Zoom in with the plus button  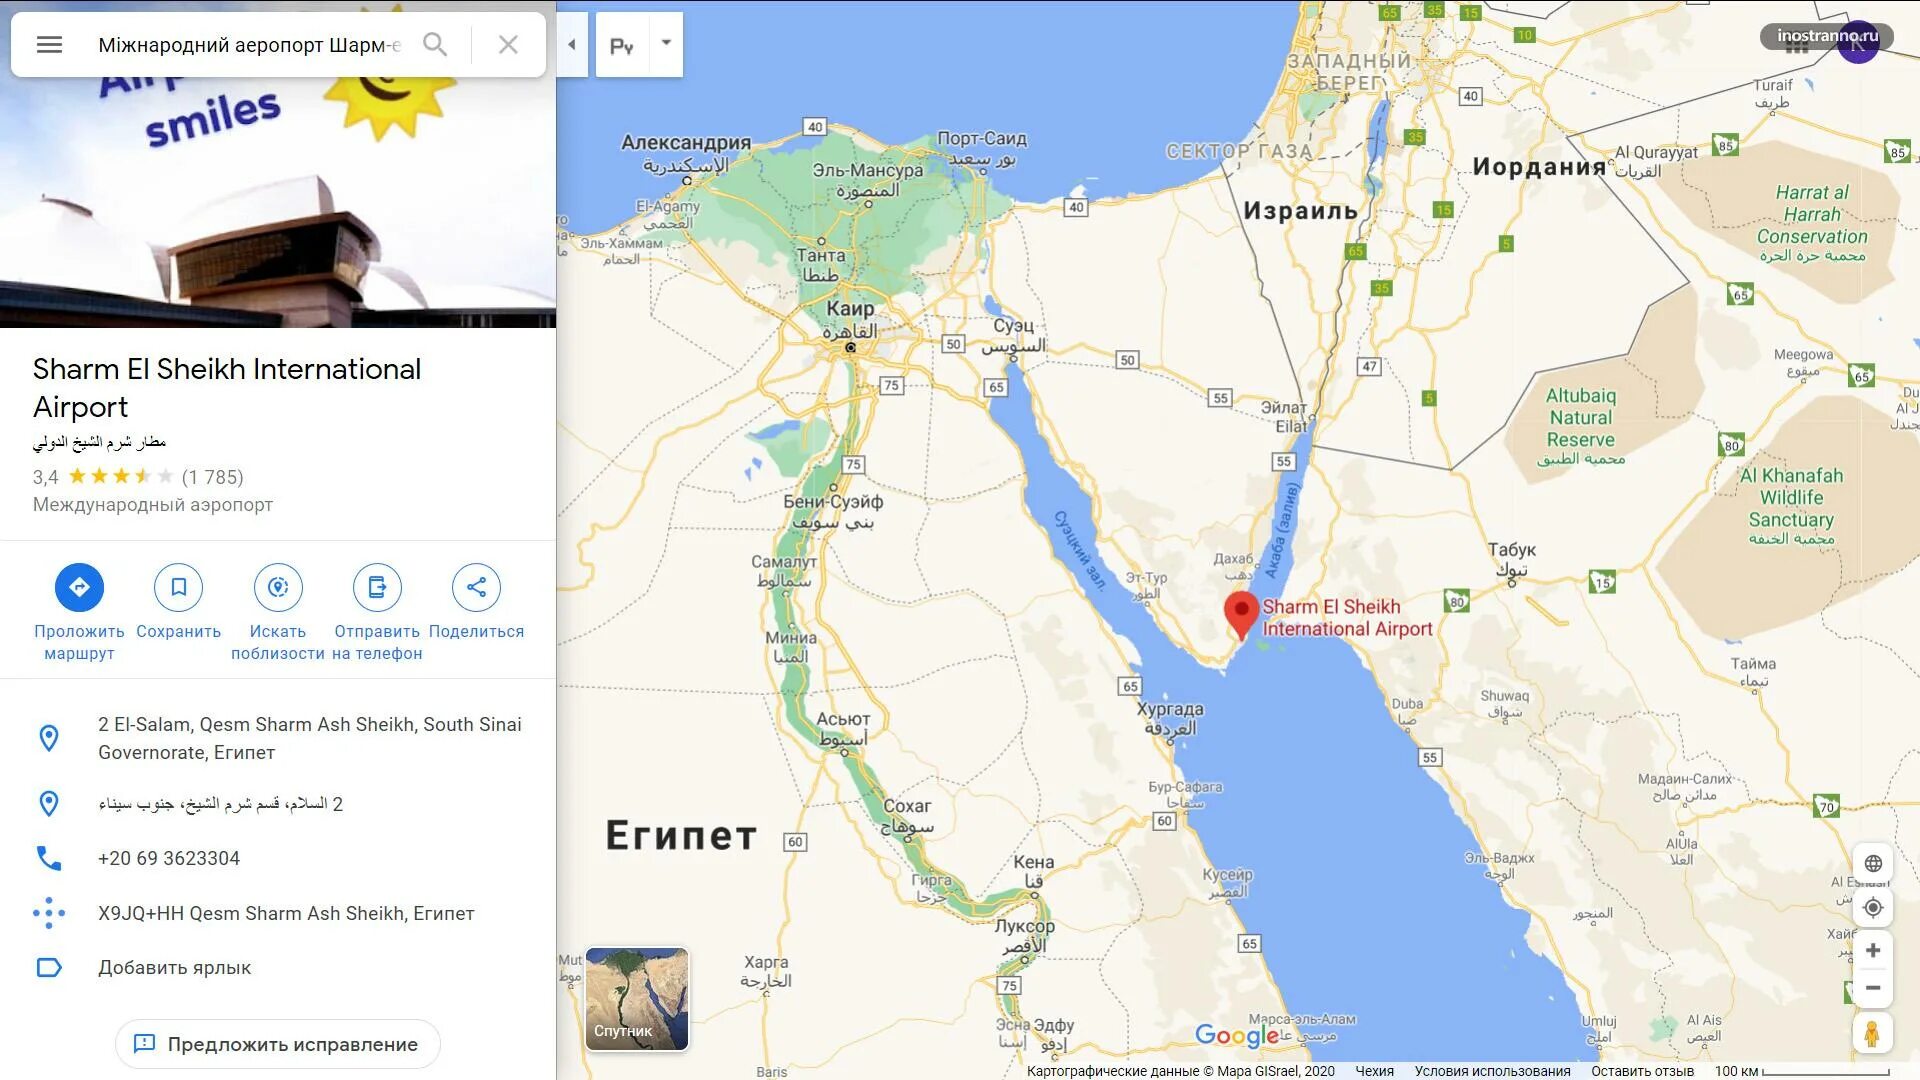point(1873,950)
